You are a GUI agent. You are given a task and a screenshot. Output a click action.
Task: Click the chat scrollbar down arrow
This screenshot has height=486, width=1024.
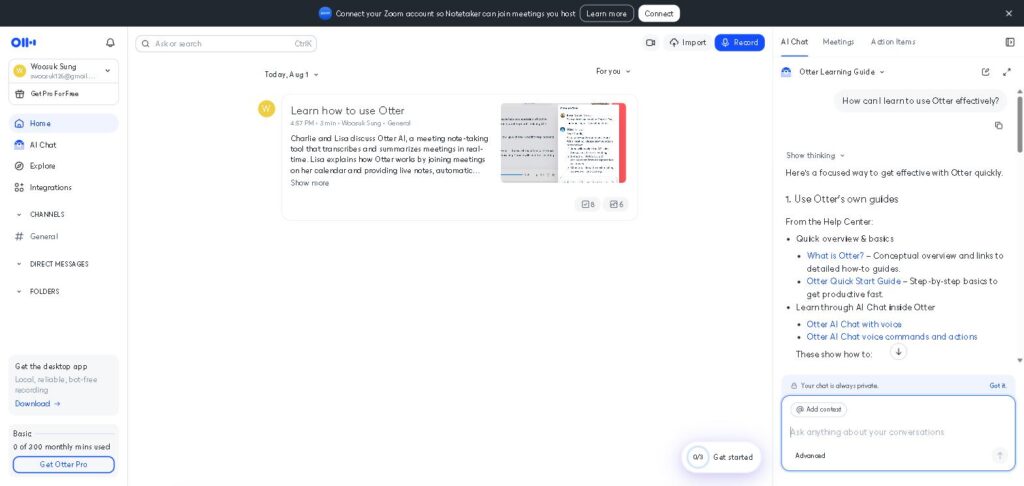tap(1019, 361)
